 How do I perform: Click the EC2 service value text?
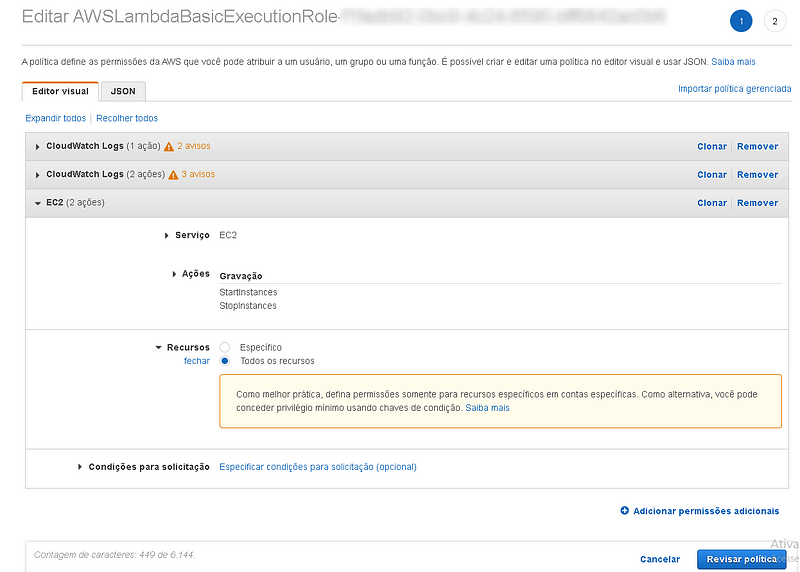pyautogui.click(x=228, y=235)
